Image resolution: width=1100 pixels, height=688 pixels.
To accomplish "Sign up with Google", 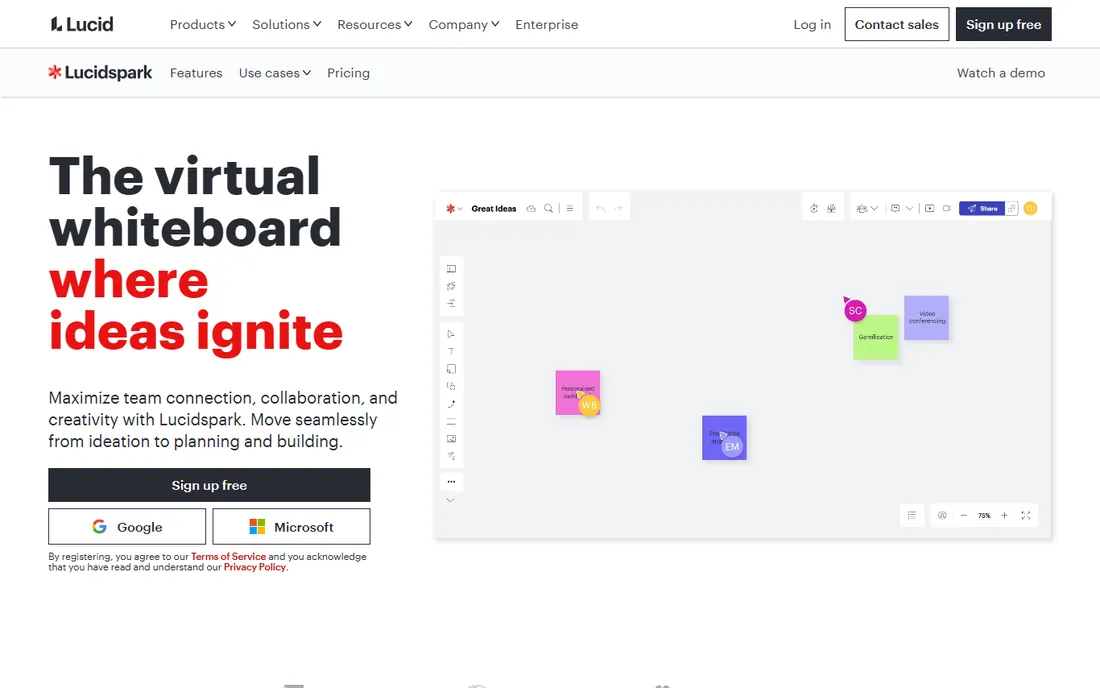I will click(x=127, y=527).
